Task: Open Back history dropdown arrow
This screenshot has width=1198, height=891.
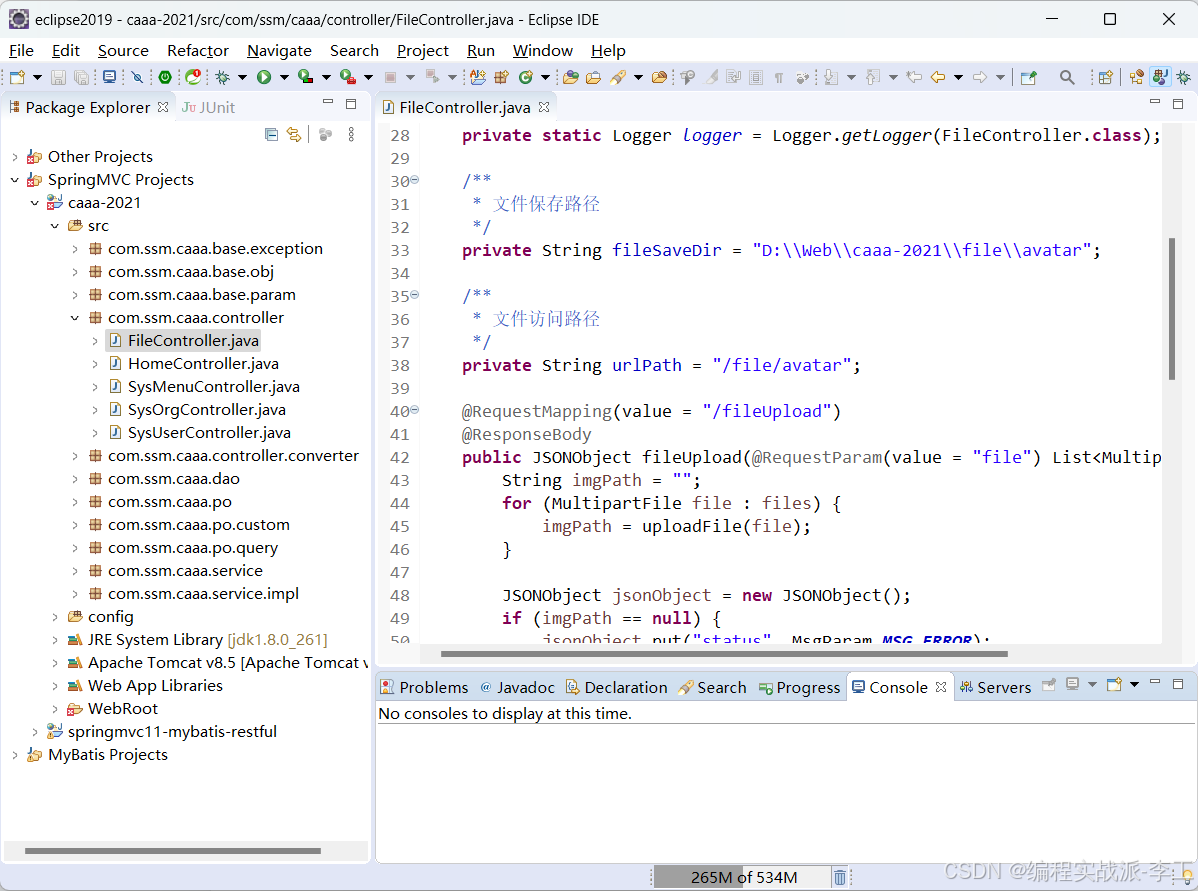Action: [x=957, y=77]
